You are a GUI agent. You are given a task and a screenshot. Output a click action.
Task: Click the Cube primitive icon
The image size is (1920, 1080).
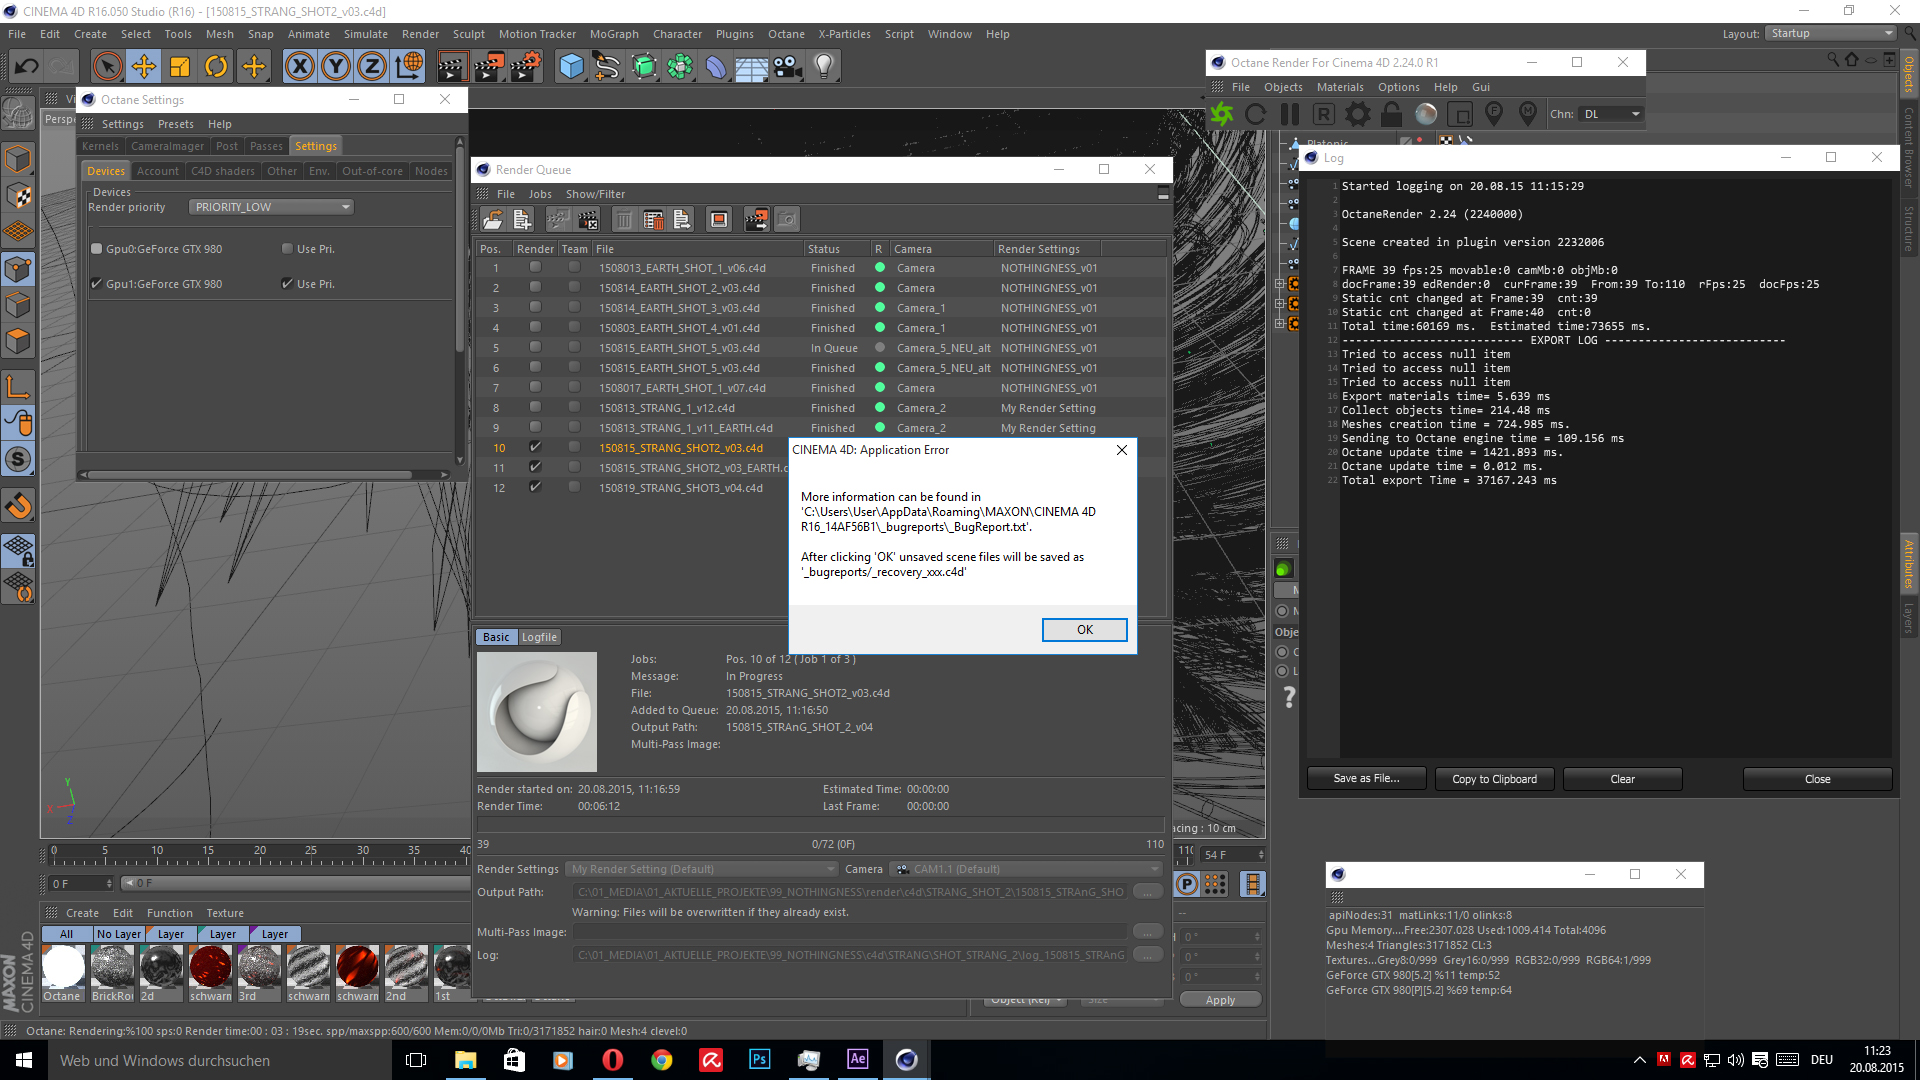(x=571, y=67)
